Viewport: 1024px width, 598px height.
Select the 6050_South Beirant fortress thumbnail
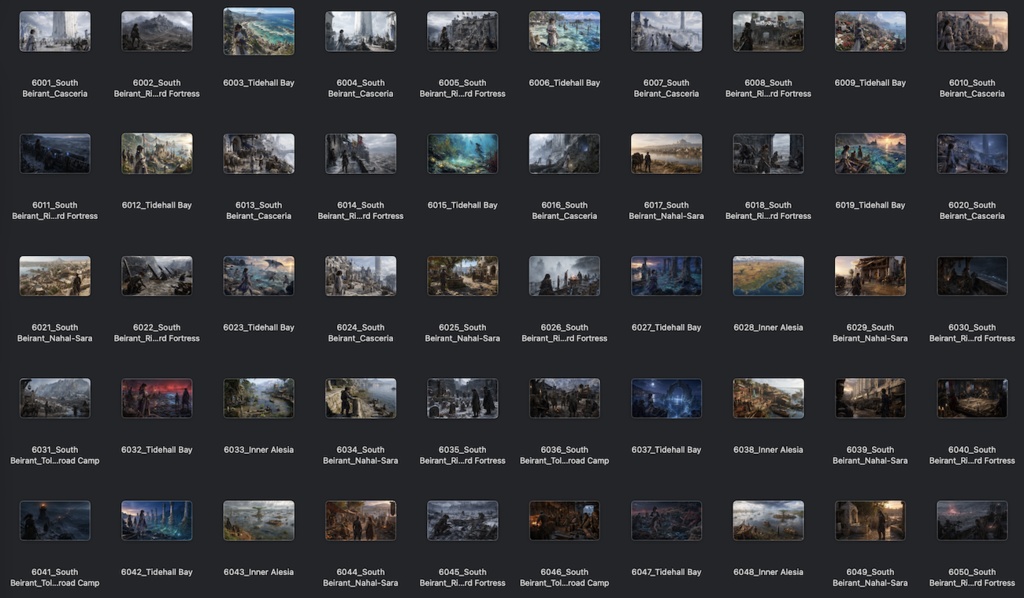coord(972,520)
